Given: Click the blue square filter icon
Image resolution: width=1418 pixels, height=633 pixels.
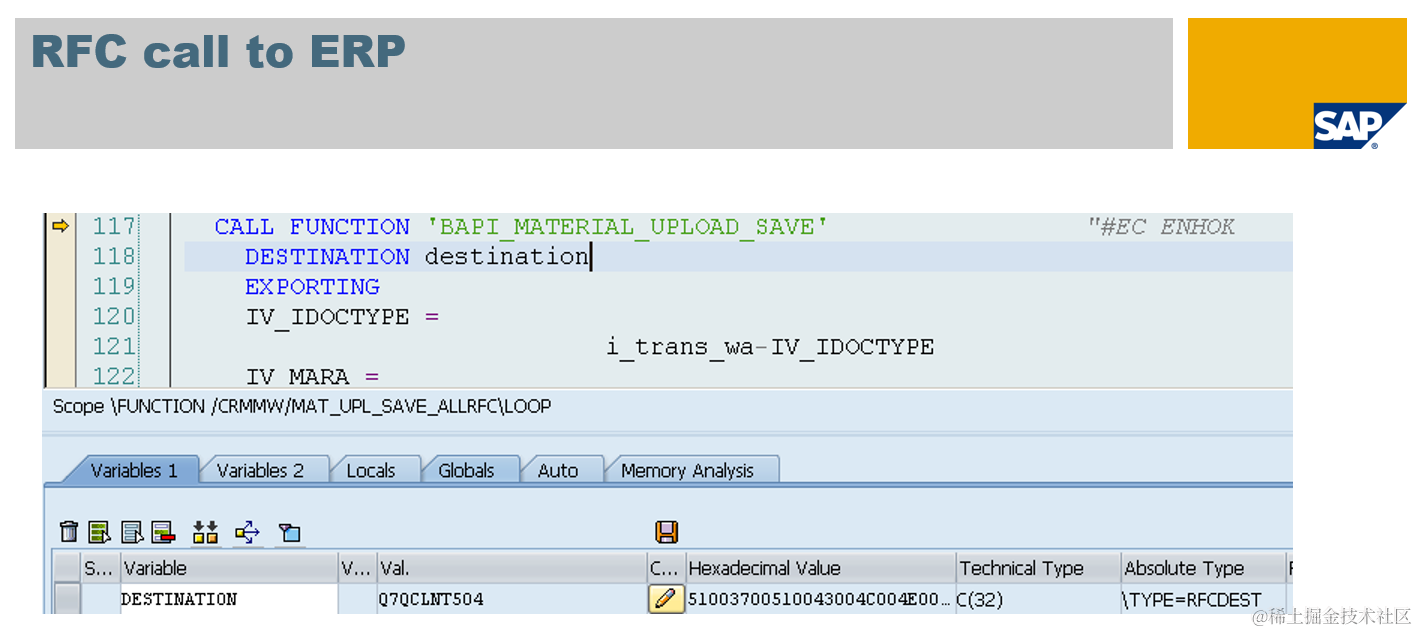Looking at the screenshot, I should click(290, 532).
